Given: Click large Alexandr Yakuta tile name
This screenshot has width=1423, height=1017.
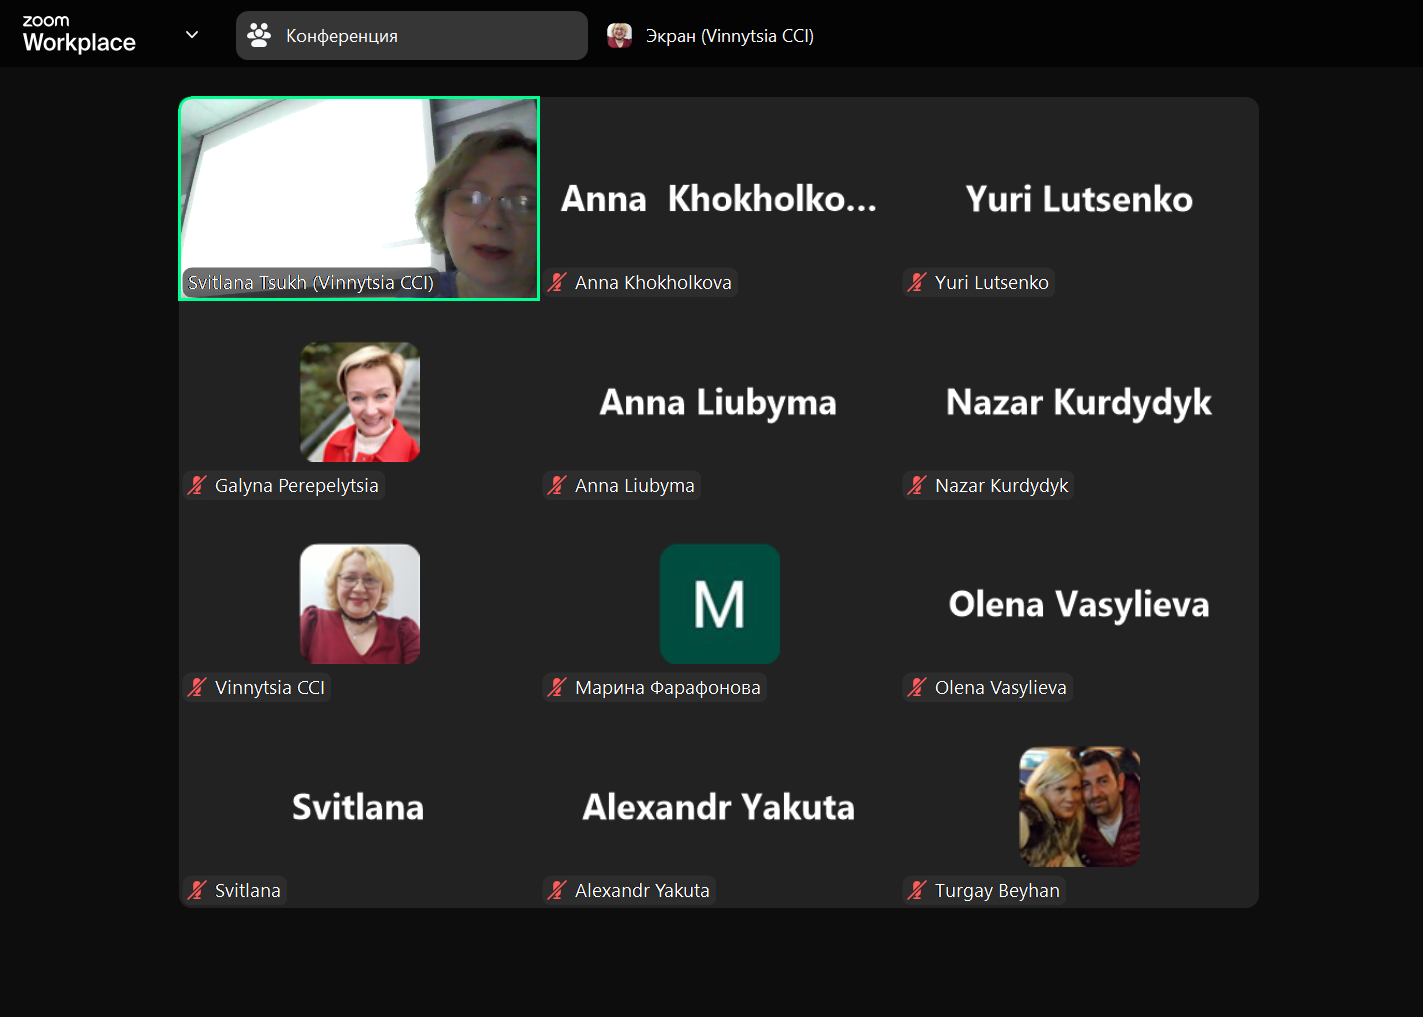Looking at the screenshot, I should [719, 807].
